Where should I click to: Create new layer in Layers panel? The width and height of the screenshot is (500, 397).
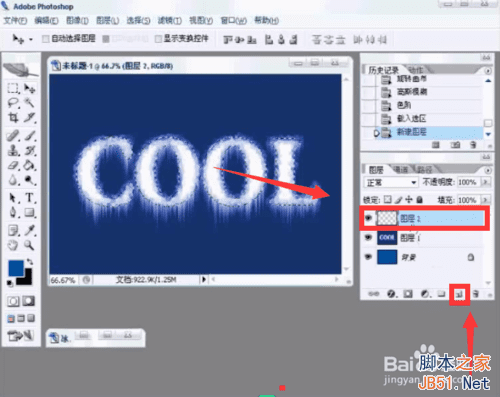pos(459,294)
